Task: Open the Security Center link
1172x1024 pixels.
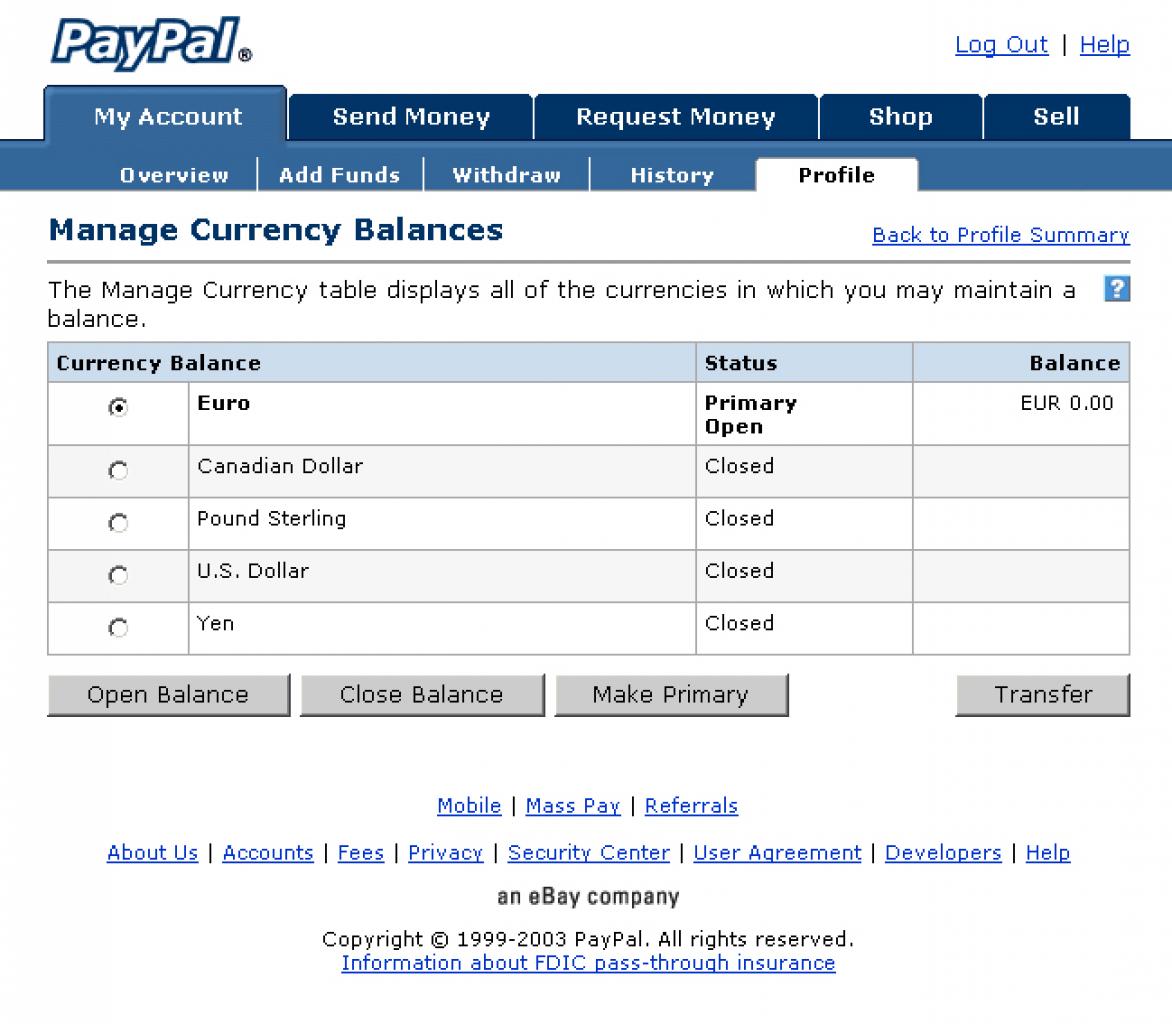Action: 589,853
